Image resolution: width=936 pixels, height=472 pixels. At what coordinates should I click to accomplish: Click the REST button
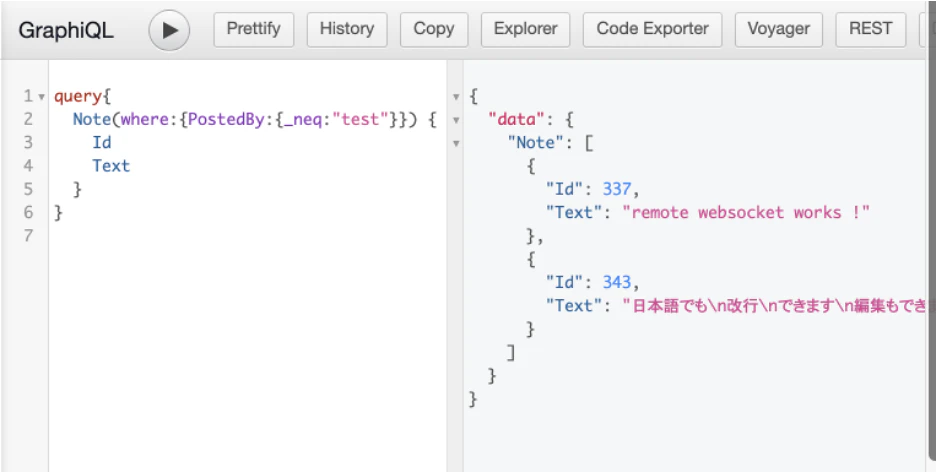(x=870, y=29)
